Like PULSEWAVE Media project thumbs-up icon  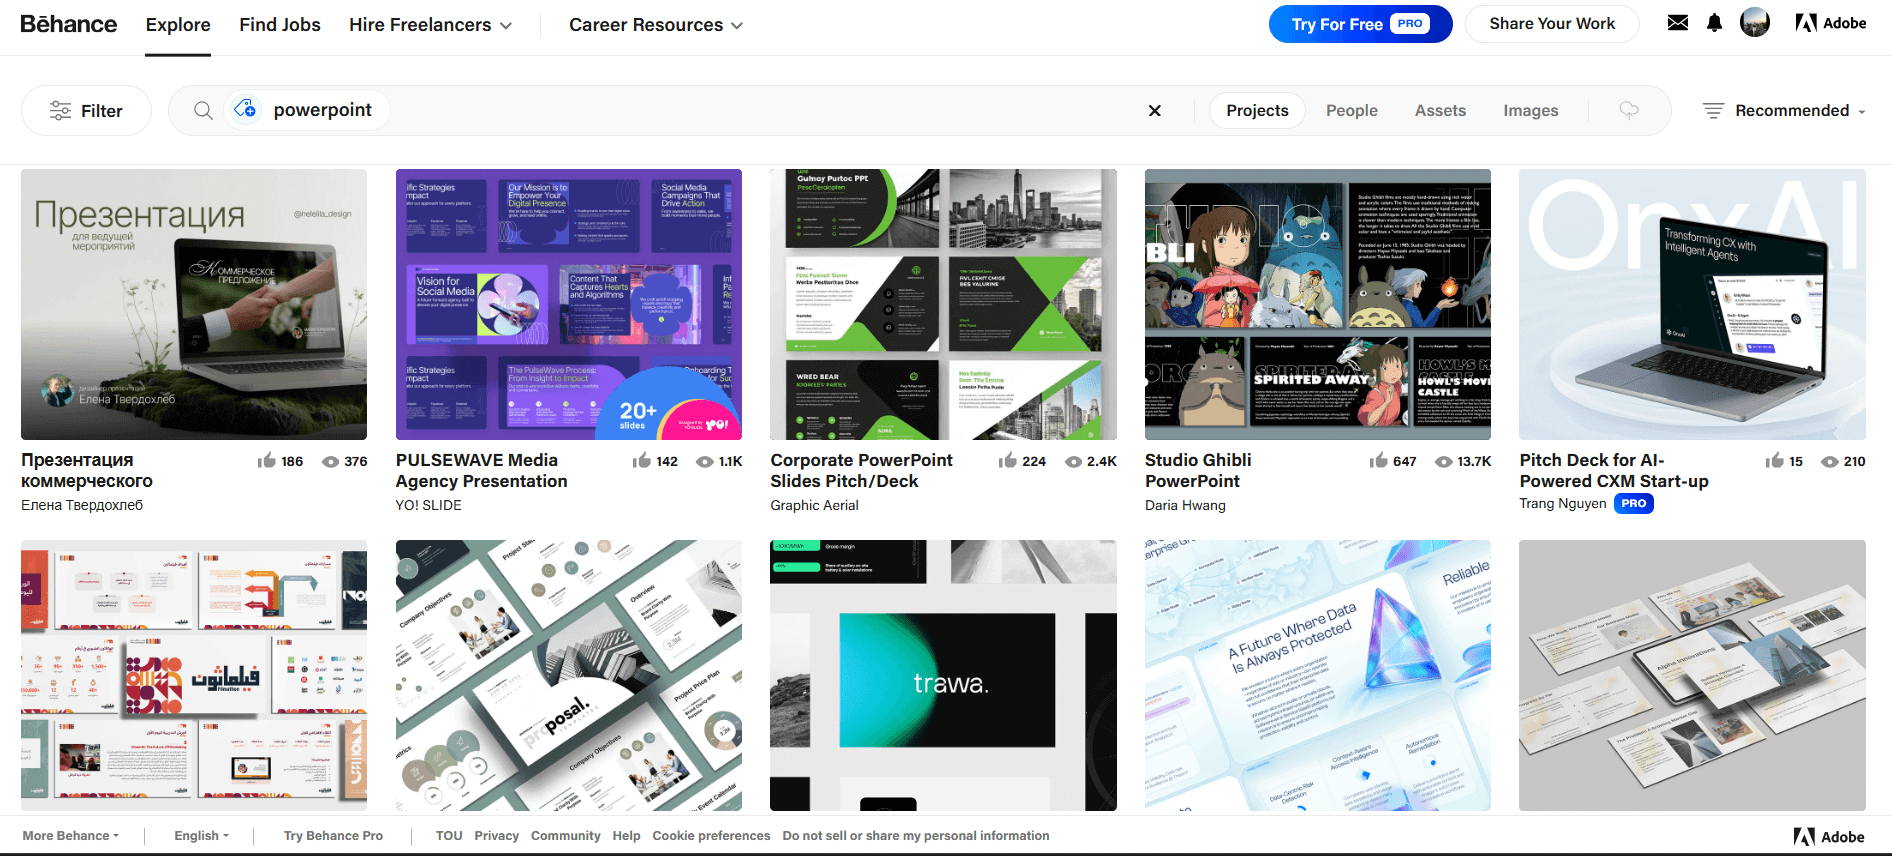coord(642,460)
